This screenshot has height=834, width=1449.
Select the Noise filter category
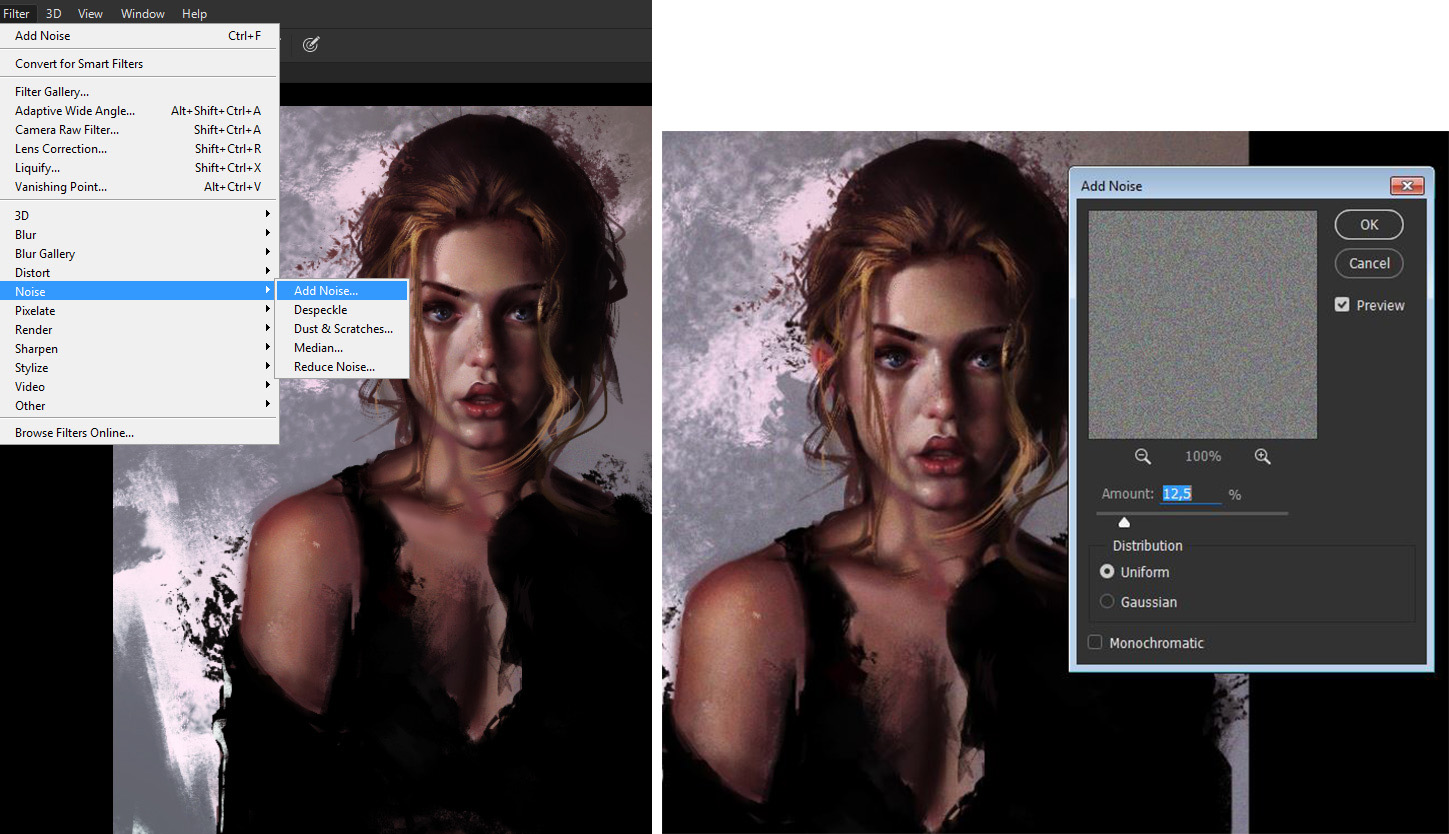point(139,291)
